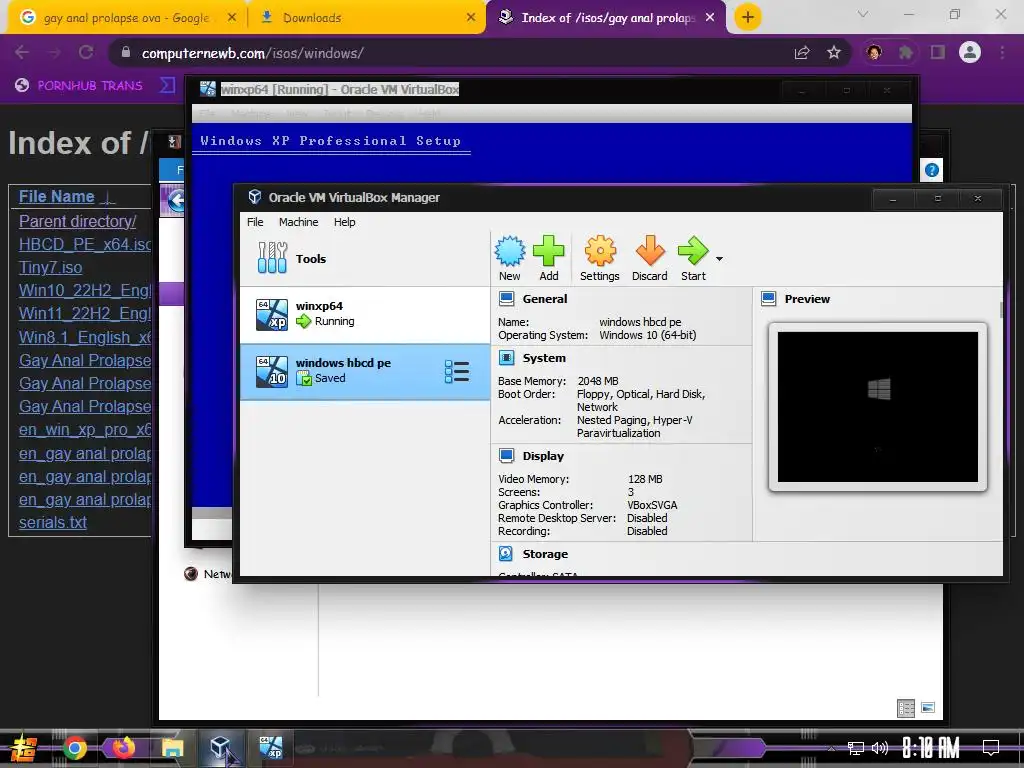Open the Tiny7.iso link
The image size is (1024, 768).
(50, 268)
